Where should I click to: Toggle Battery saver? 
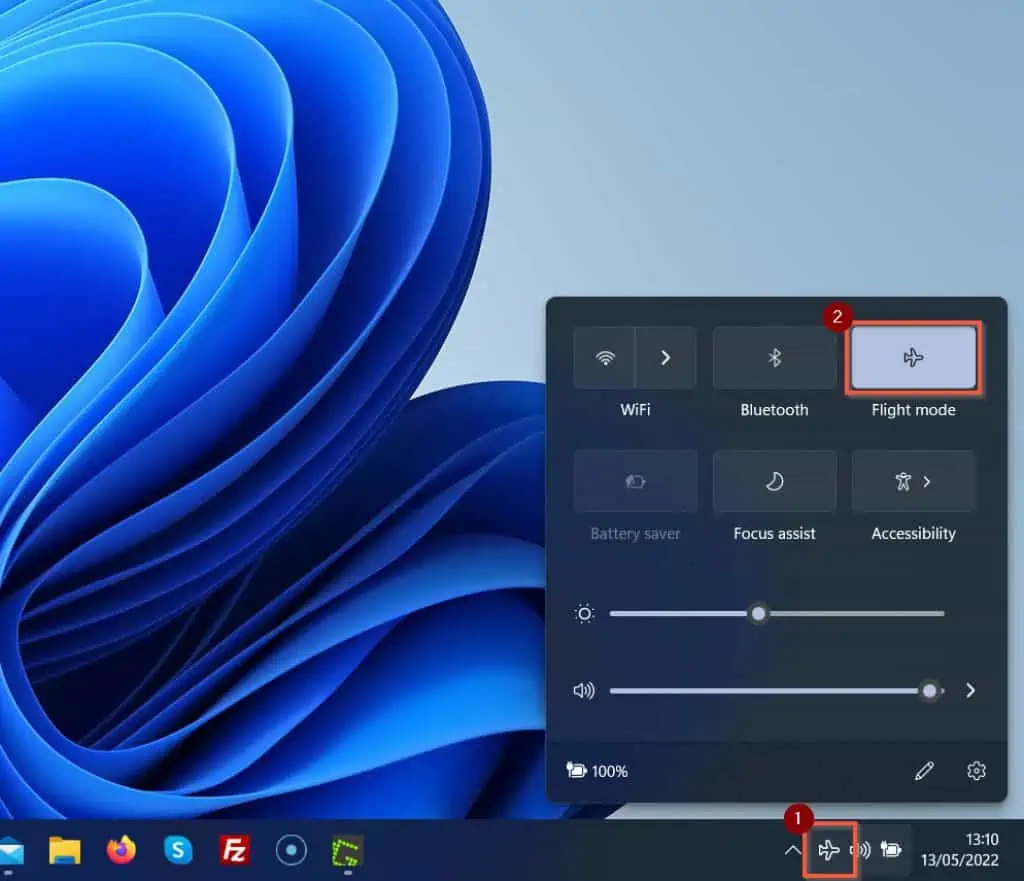tap(634, 481)
